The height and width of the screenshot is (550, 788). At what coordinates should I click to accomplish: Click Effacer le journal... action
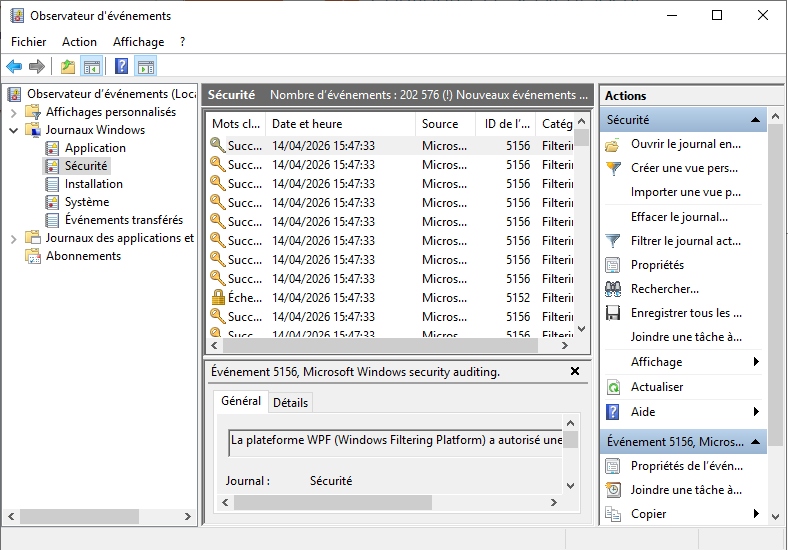pos(679,217)
